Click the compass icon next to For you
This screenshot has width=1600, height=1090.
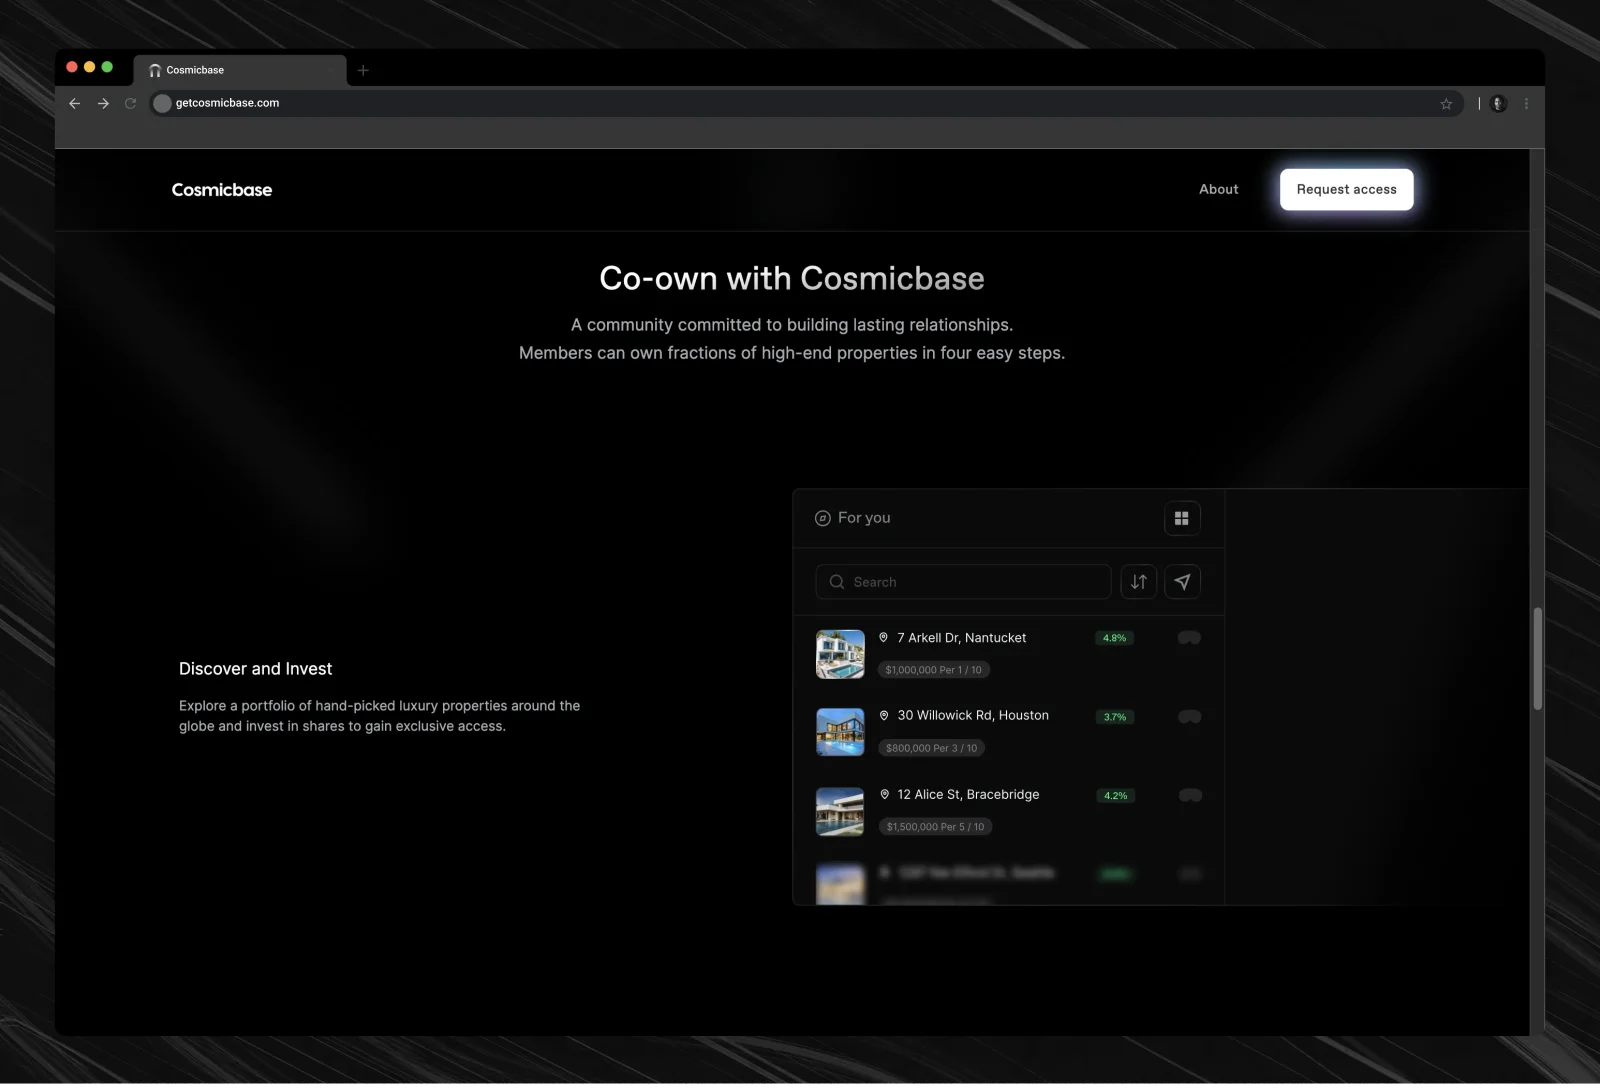tap(823, 518)
